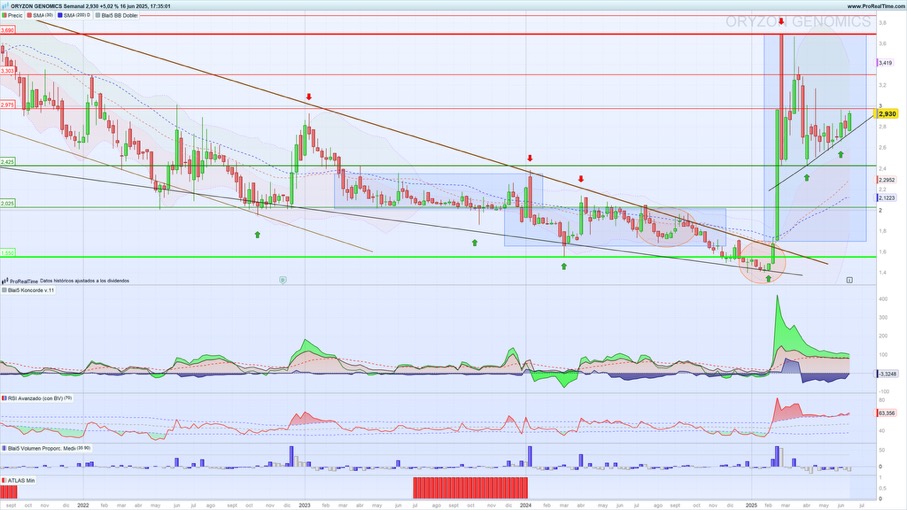Select the 2,975 horizontal level label
907x510 pixels.
(x=8, y=105)
